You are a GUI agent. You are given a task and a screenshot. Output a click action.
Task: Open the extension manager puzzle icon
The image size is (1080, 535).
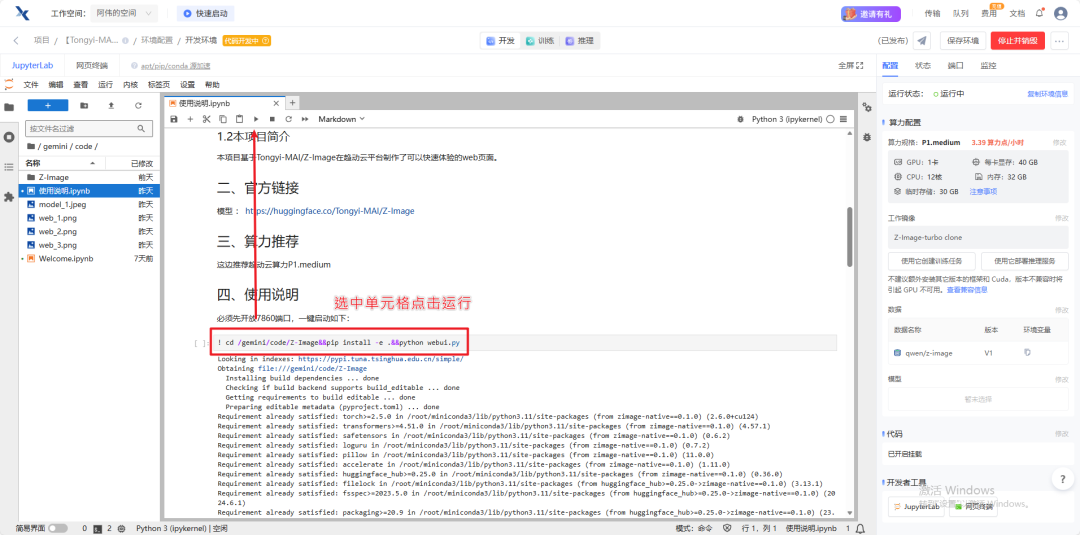pyautogui.click(x=9, y=197)
